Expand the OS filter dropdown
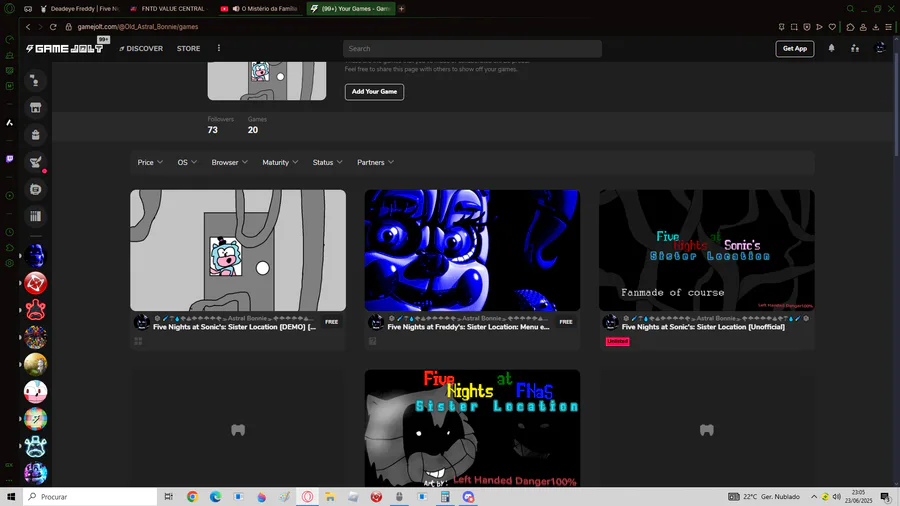The image size is (900, 506). pyautogui.click(x=187, y=162)
